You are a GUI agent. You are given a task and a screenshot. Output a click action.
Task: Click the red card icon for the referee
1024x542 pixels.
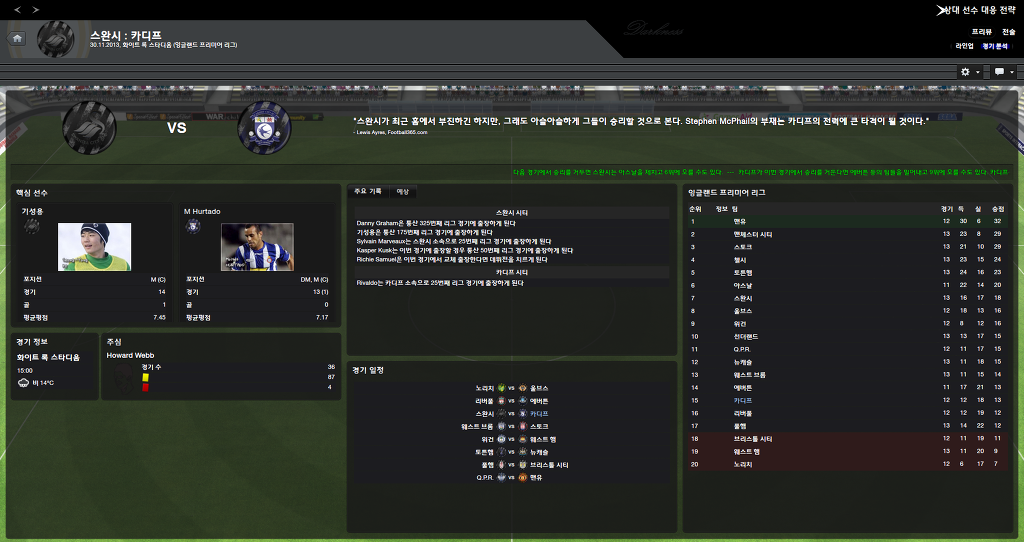pyautogui.click(x=145, y=387)
